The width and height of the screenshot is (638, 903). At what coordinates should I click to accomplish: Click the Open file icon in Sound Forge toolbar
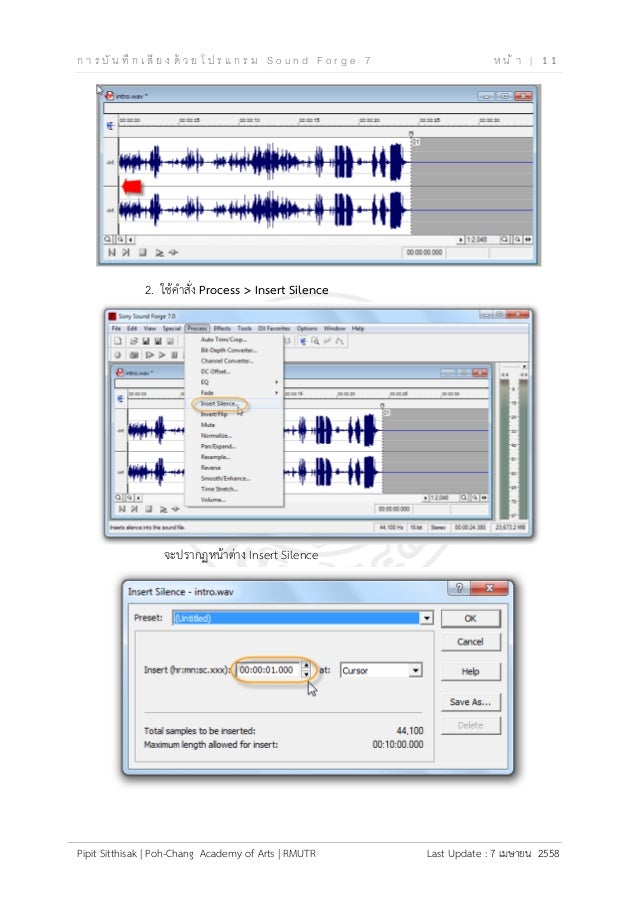[x=134, y=342]
